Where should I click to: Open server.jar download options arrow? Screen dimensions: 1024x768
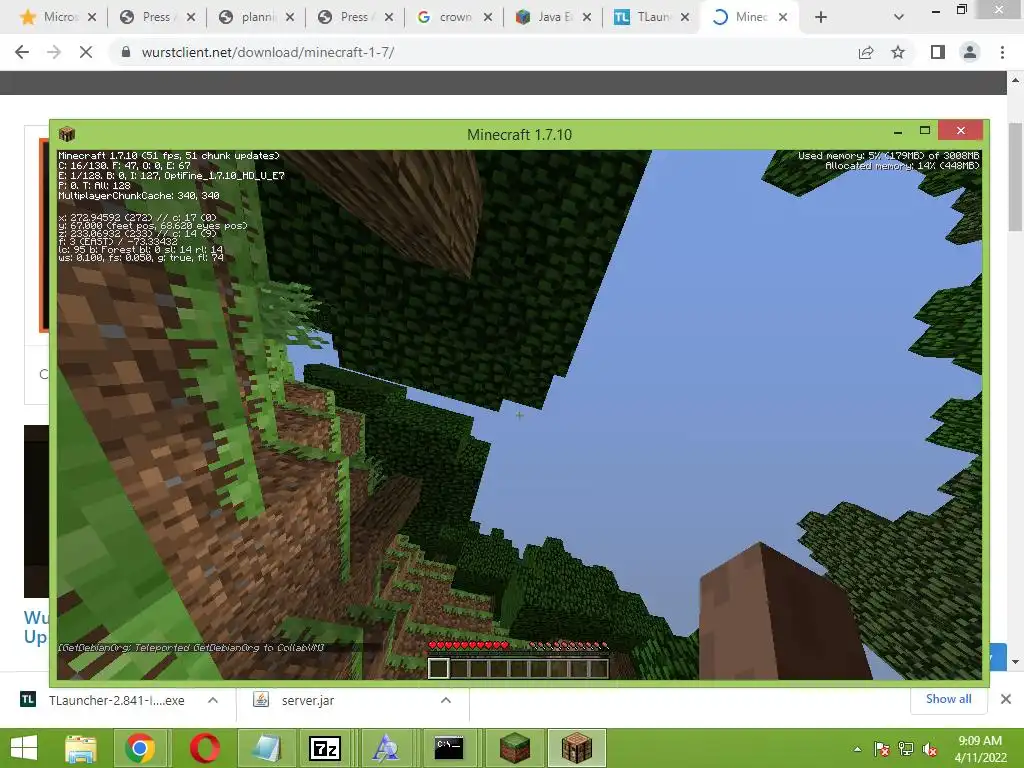[x=446, y=700]
